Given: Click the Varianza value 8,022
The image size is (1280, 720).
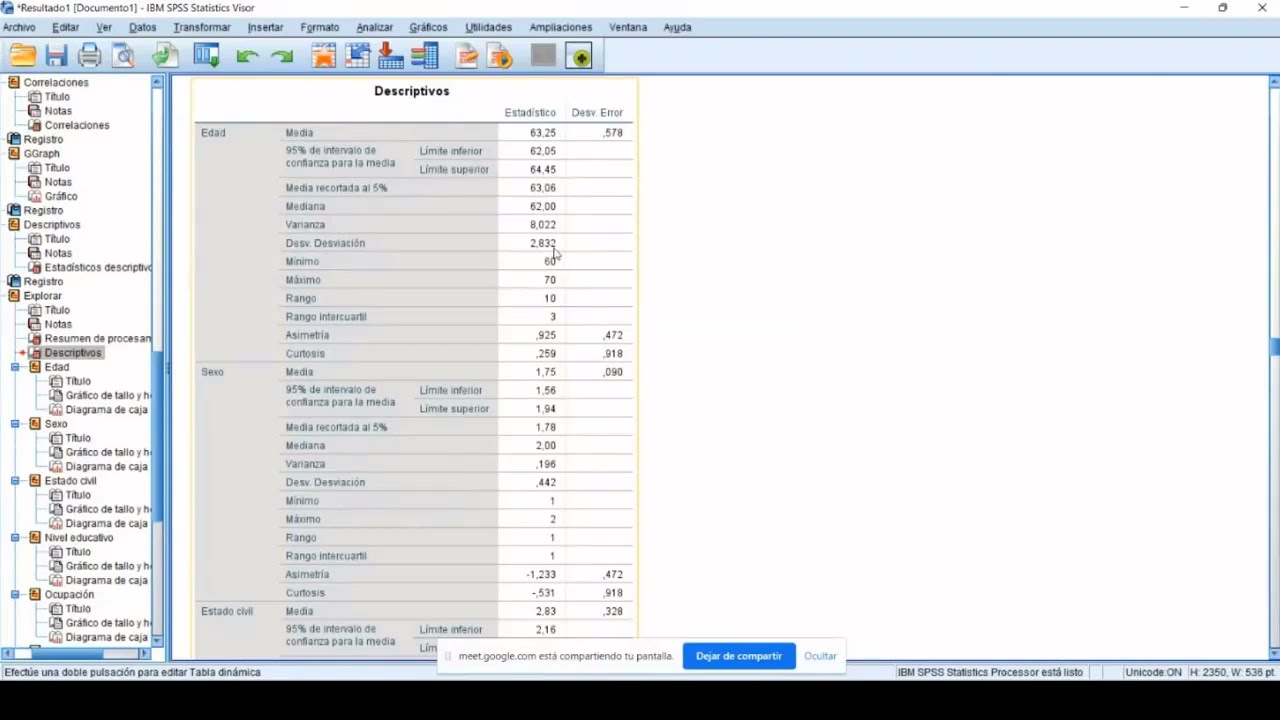Looking at the screenshot, I should coord(543,225).
